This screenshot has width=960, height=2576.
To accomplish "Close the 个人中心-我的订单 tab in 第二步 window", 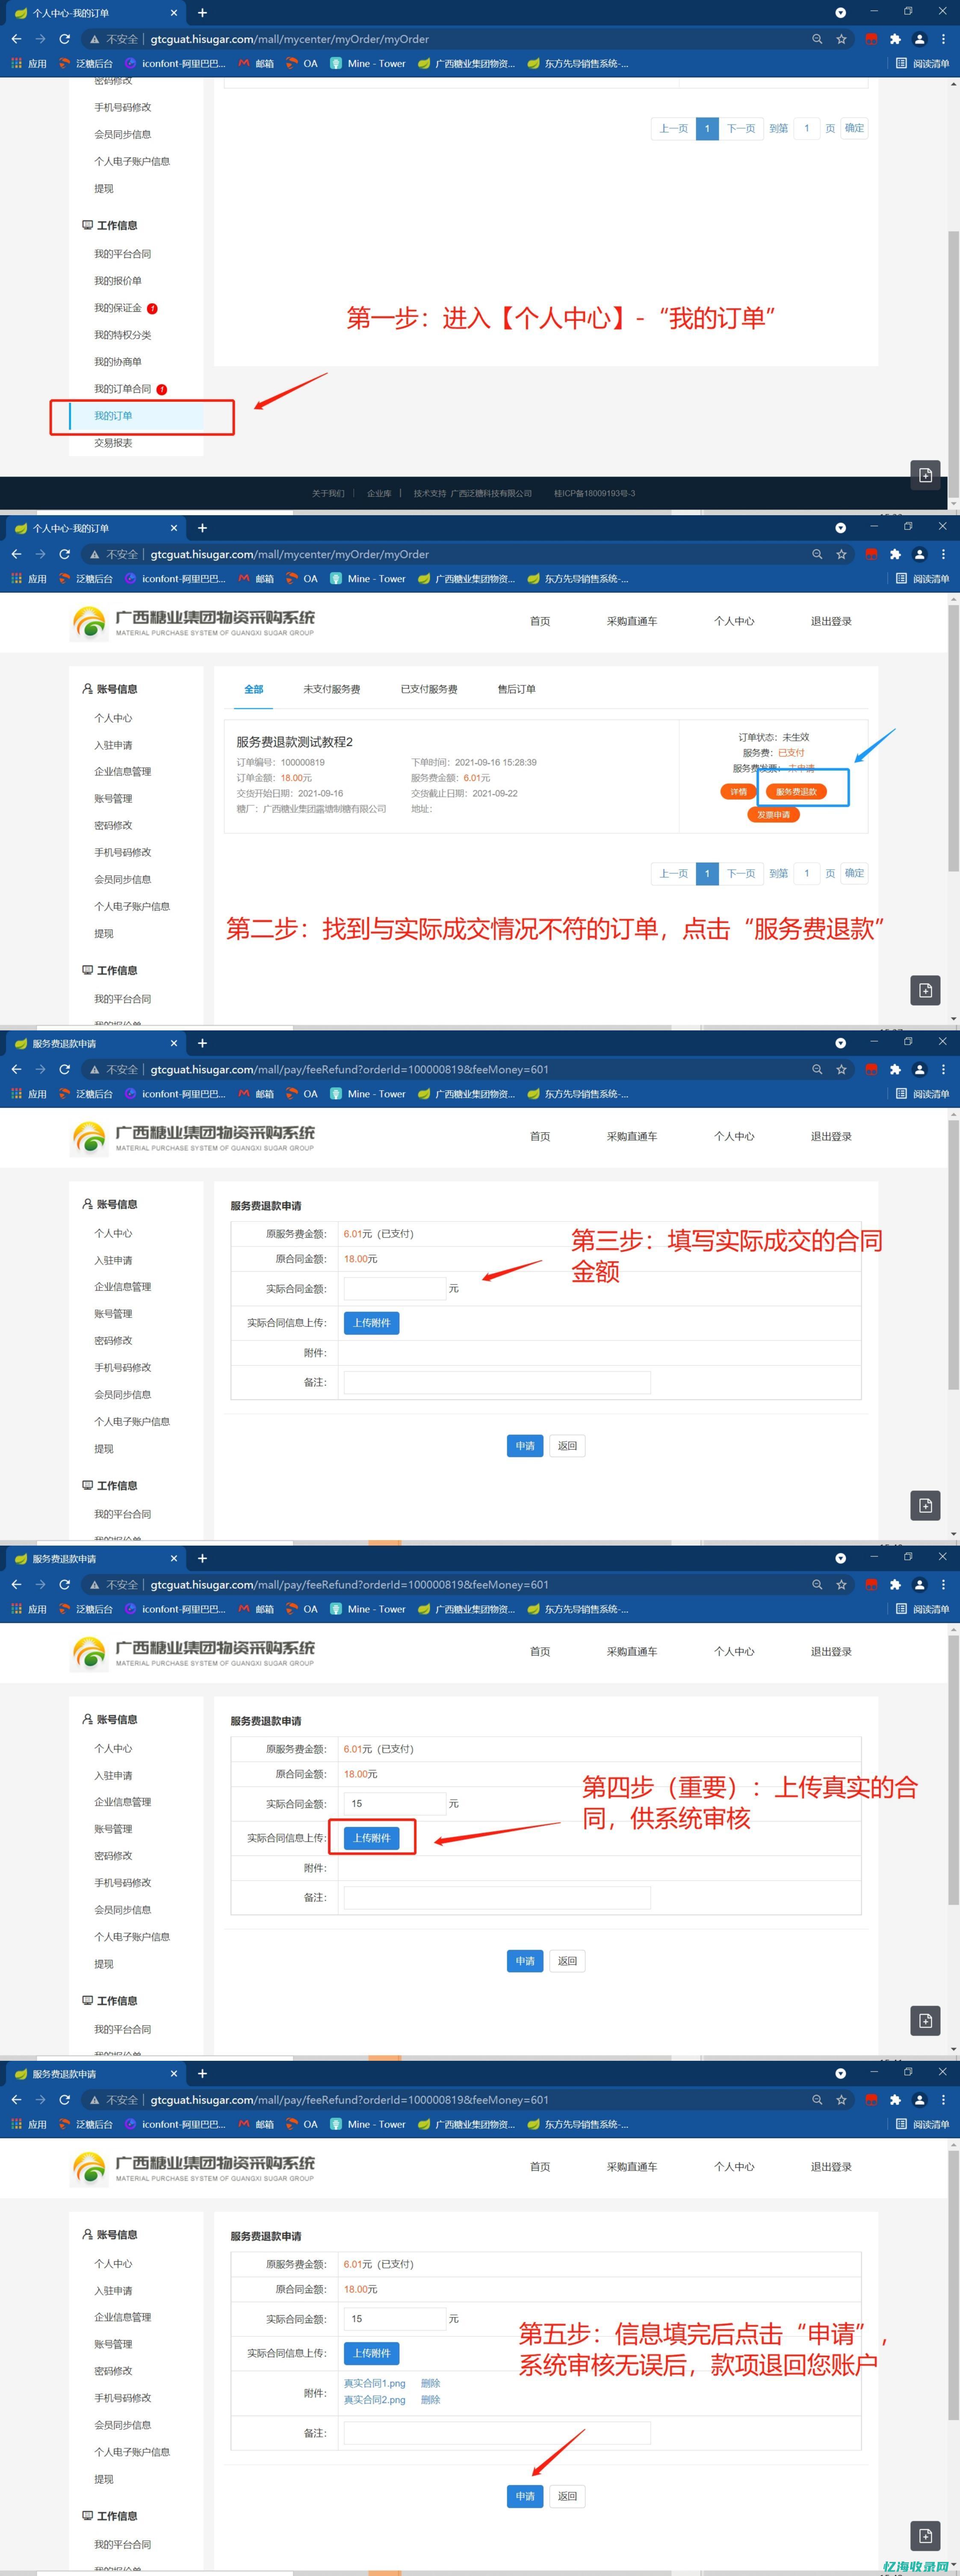I will click(x=174, y=528).
